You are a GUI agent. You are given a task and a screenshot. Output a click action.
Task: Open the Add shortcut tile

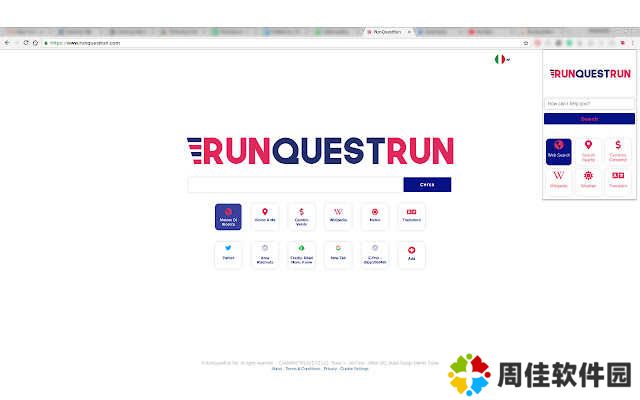coord(411,254)
